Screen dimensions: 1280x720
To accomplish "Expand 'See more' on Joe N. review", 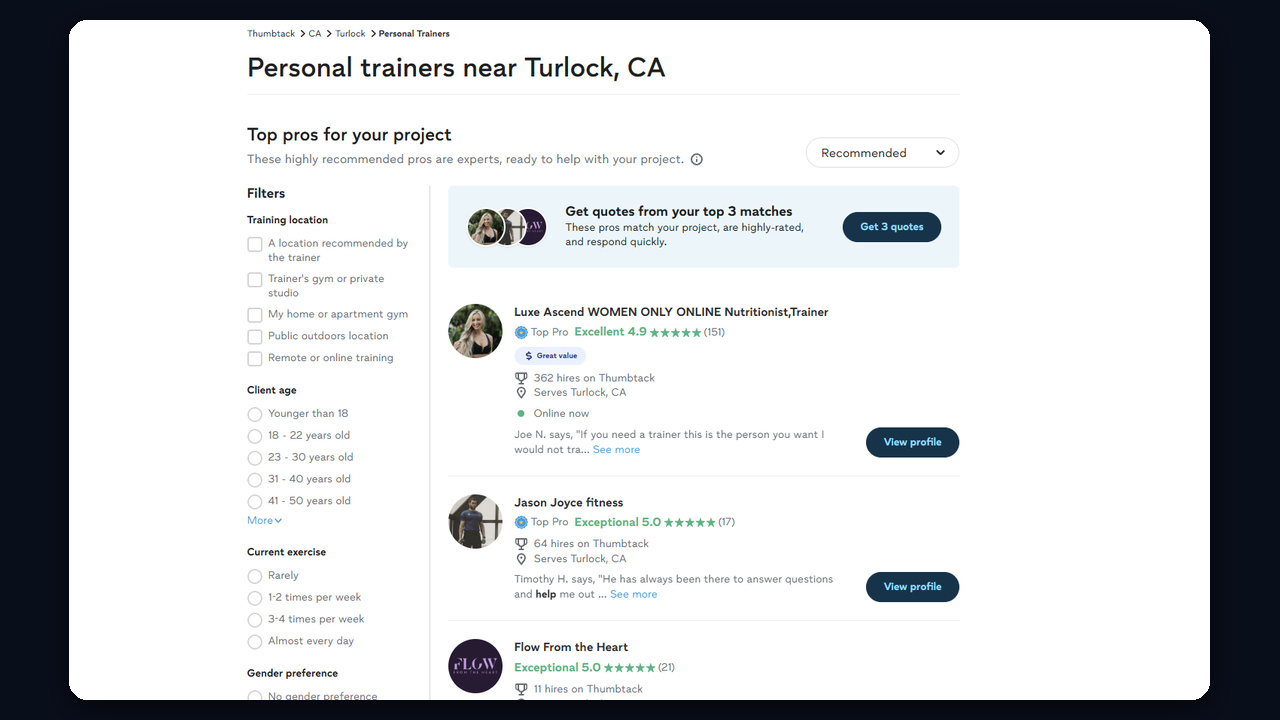I will [616, 450].
